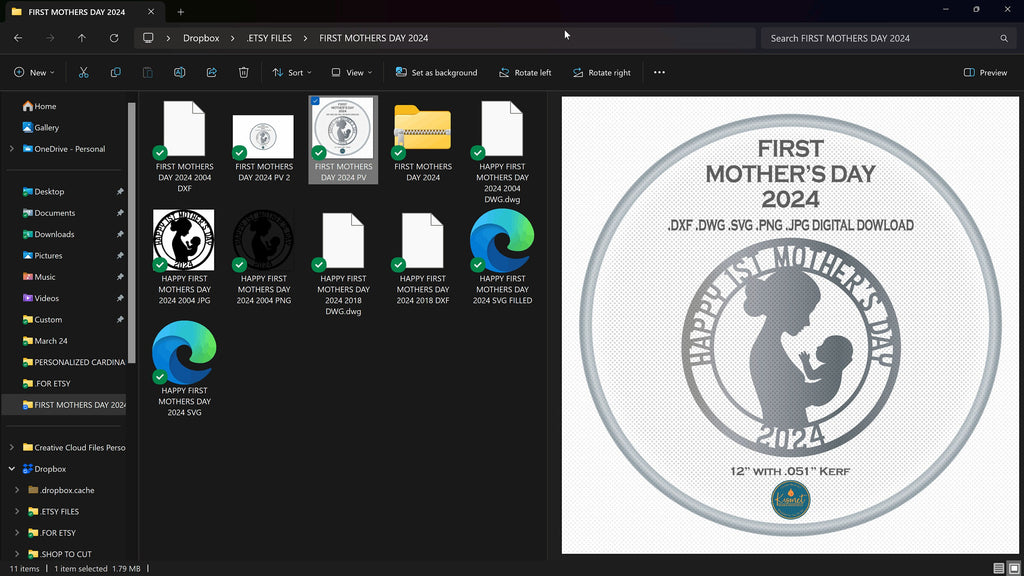Click Set as background button
This screenshot has width=1024, height=576.
436,72
